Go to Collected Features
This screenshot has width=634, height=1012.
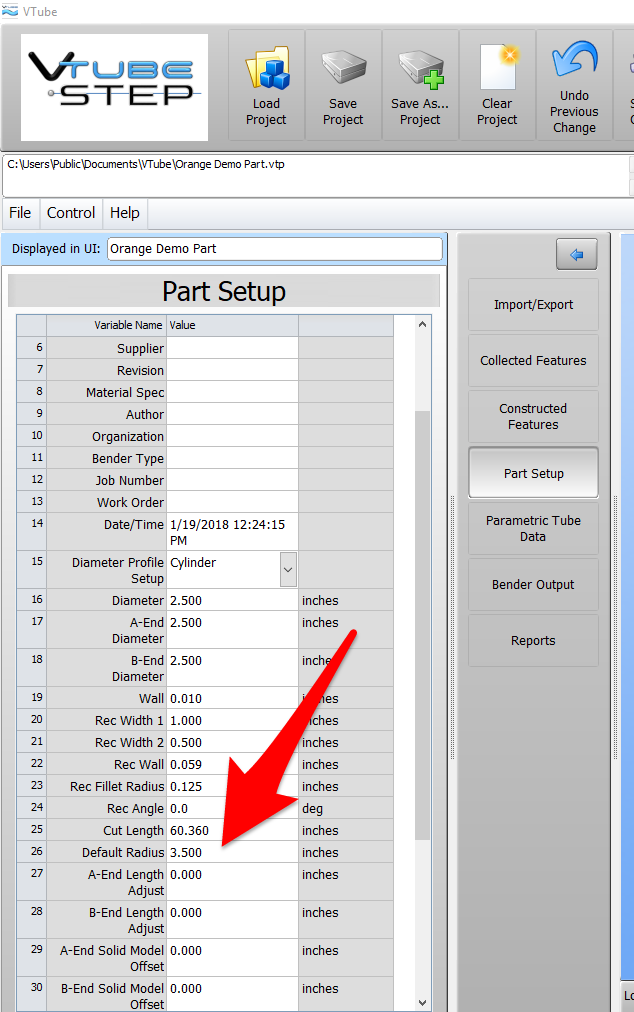coord(533,361)
